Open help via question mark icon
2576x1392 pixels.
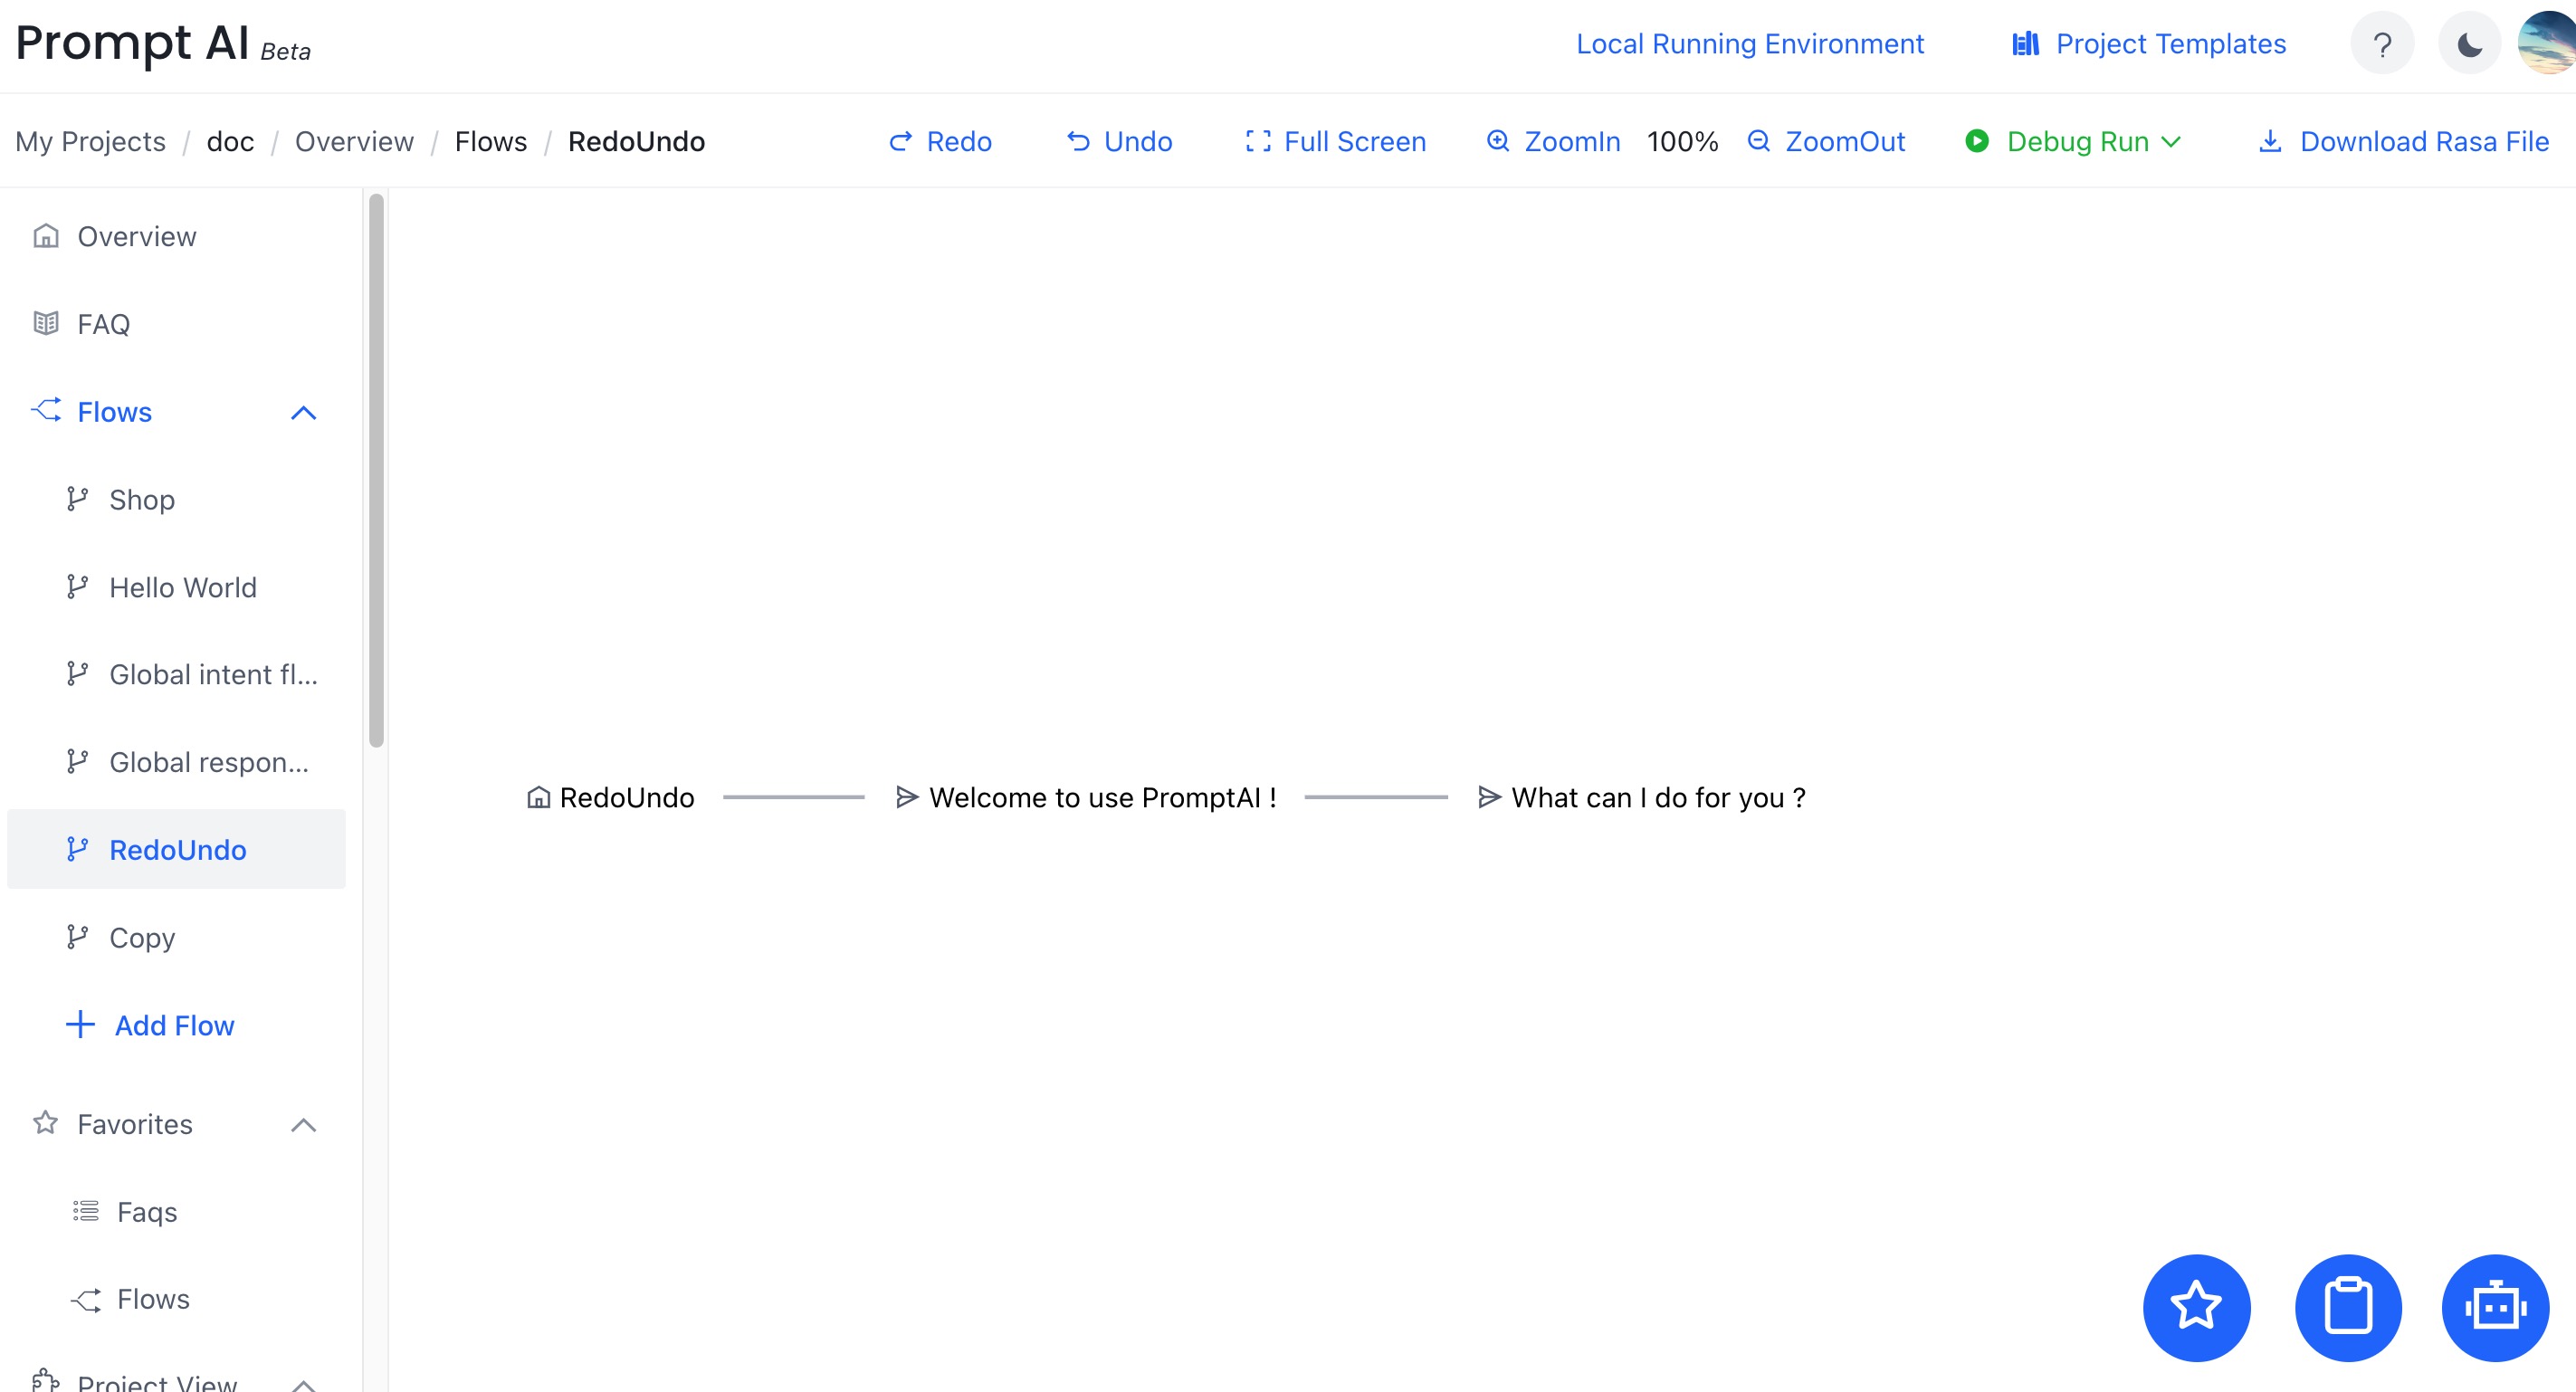pyautogui.click(x=2382, y=44)
